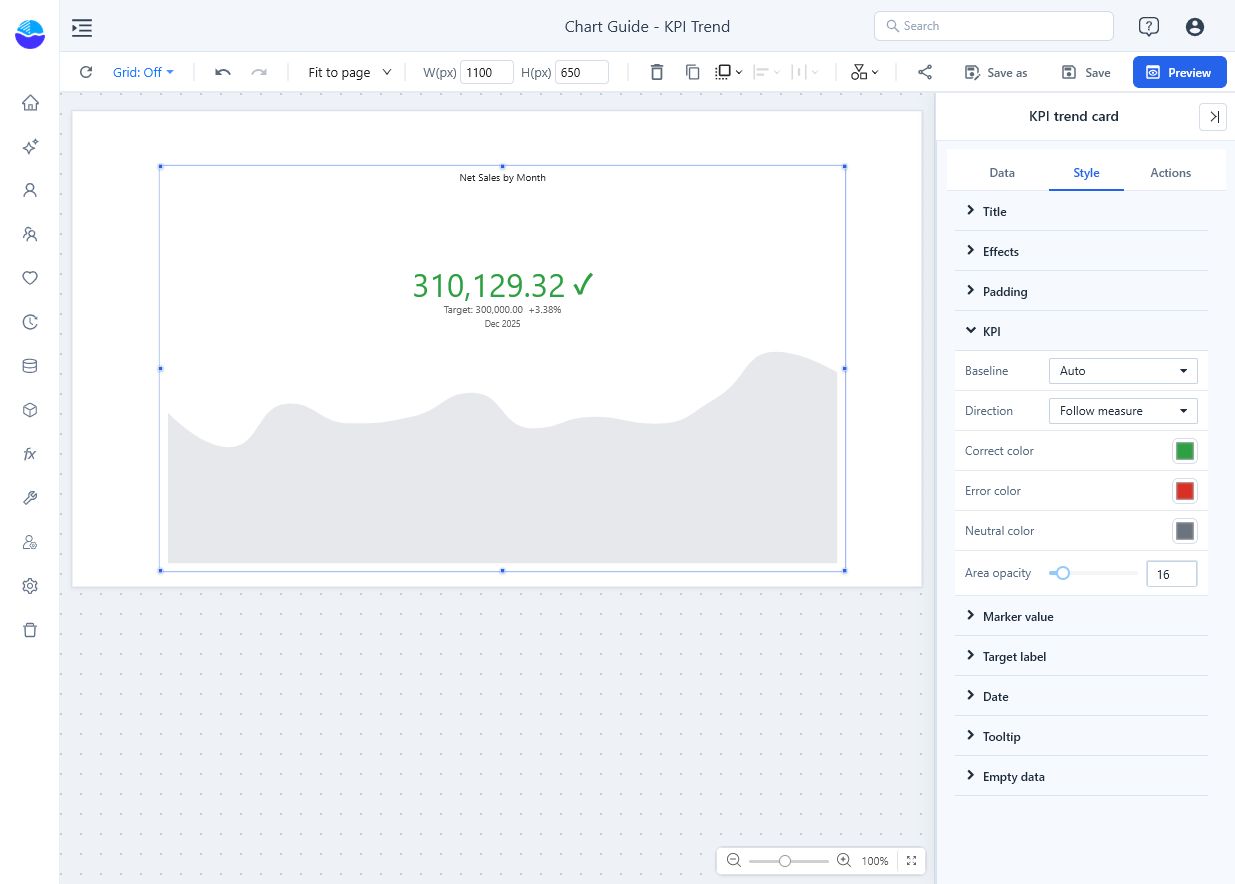Click the Search input field

(x=994, y=26)
